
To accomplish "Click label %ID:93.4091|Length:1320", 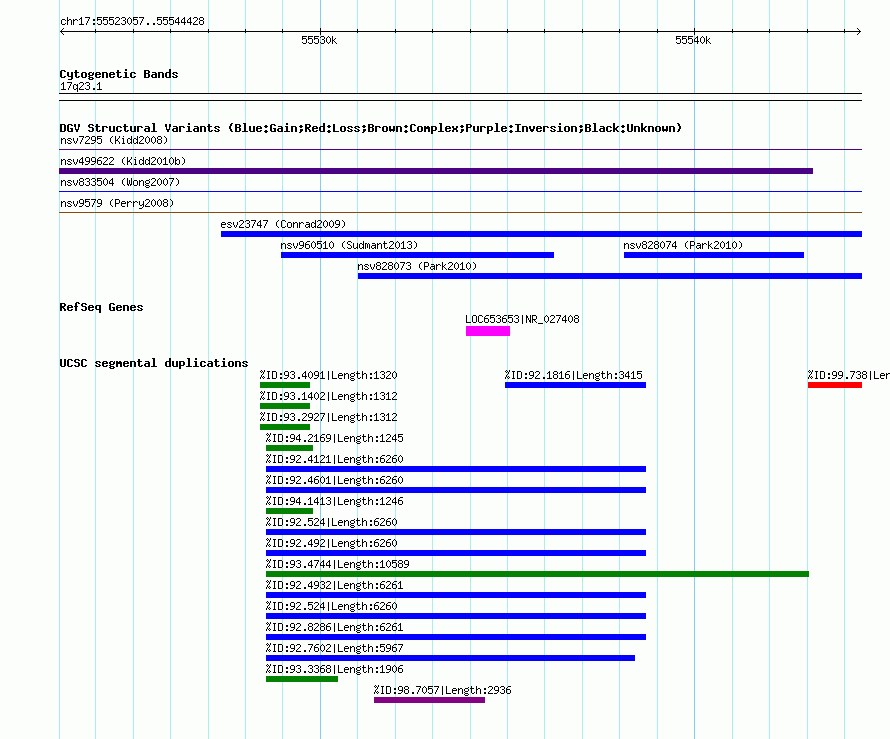I will [329, 375].
